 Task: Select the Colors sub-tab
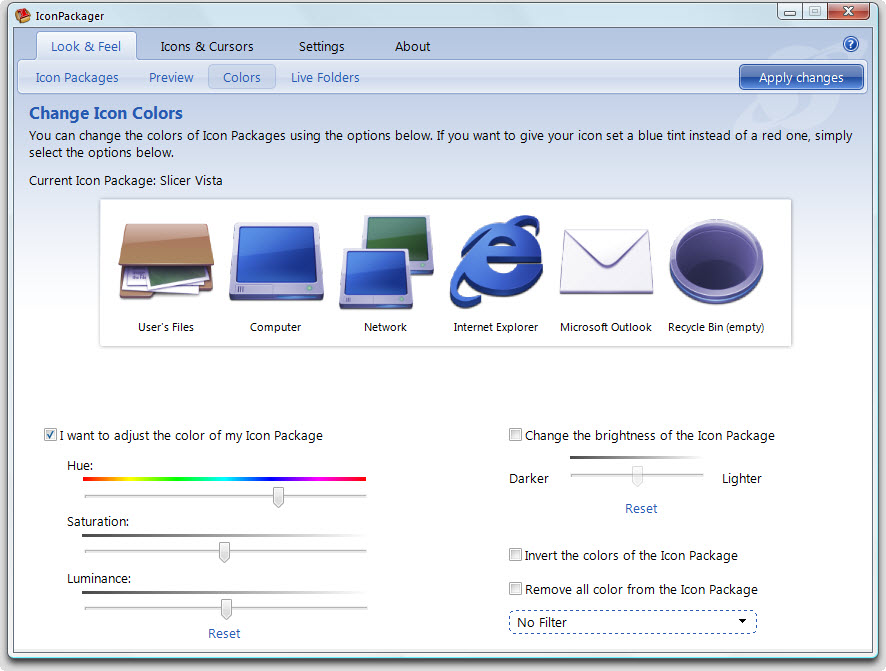[242, 77]
